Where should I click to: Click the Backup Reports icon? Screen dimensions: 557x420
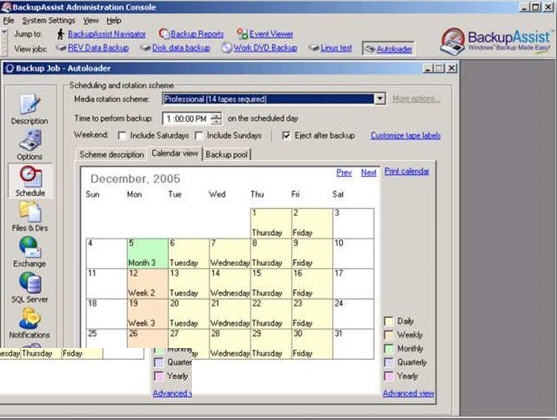point(164,34)
